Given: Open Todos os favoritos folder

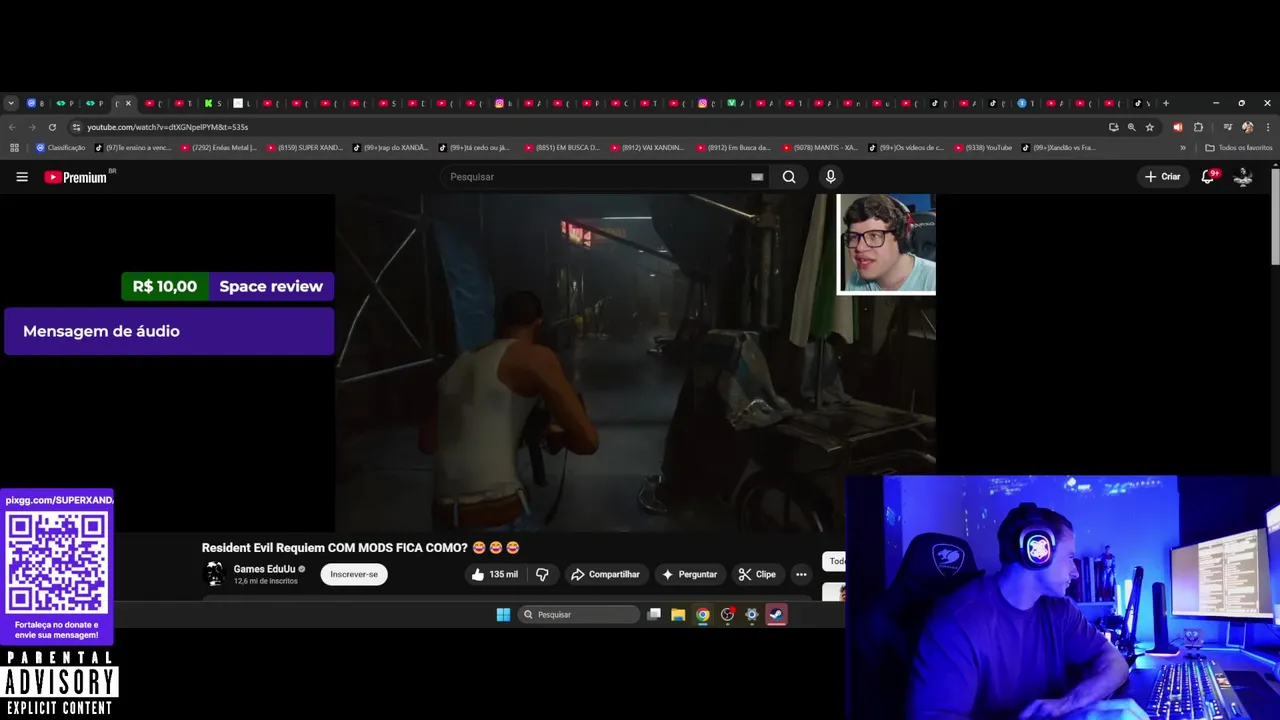Looking at the screenshot, I should point(1238,148).
